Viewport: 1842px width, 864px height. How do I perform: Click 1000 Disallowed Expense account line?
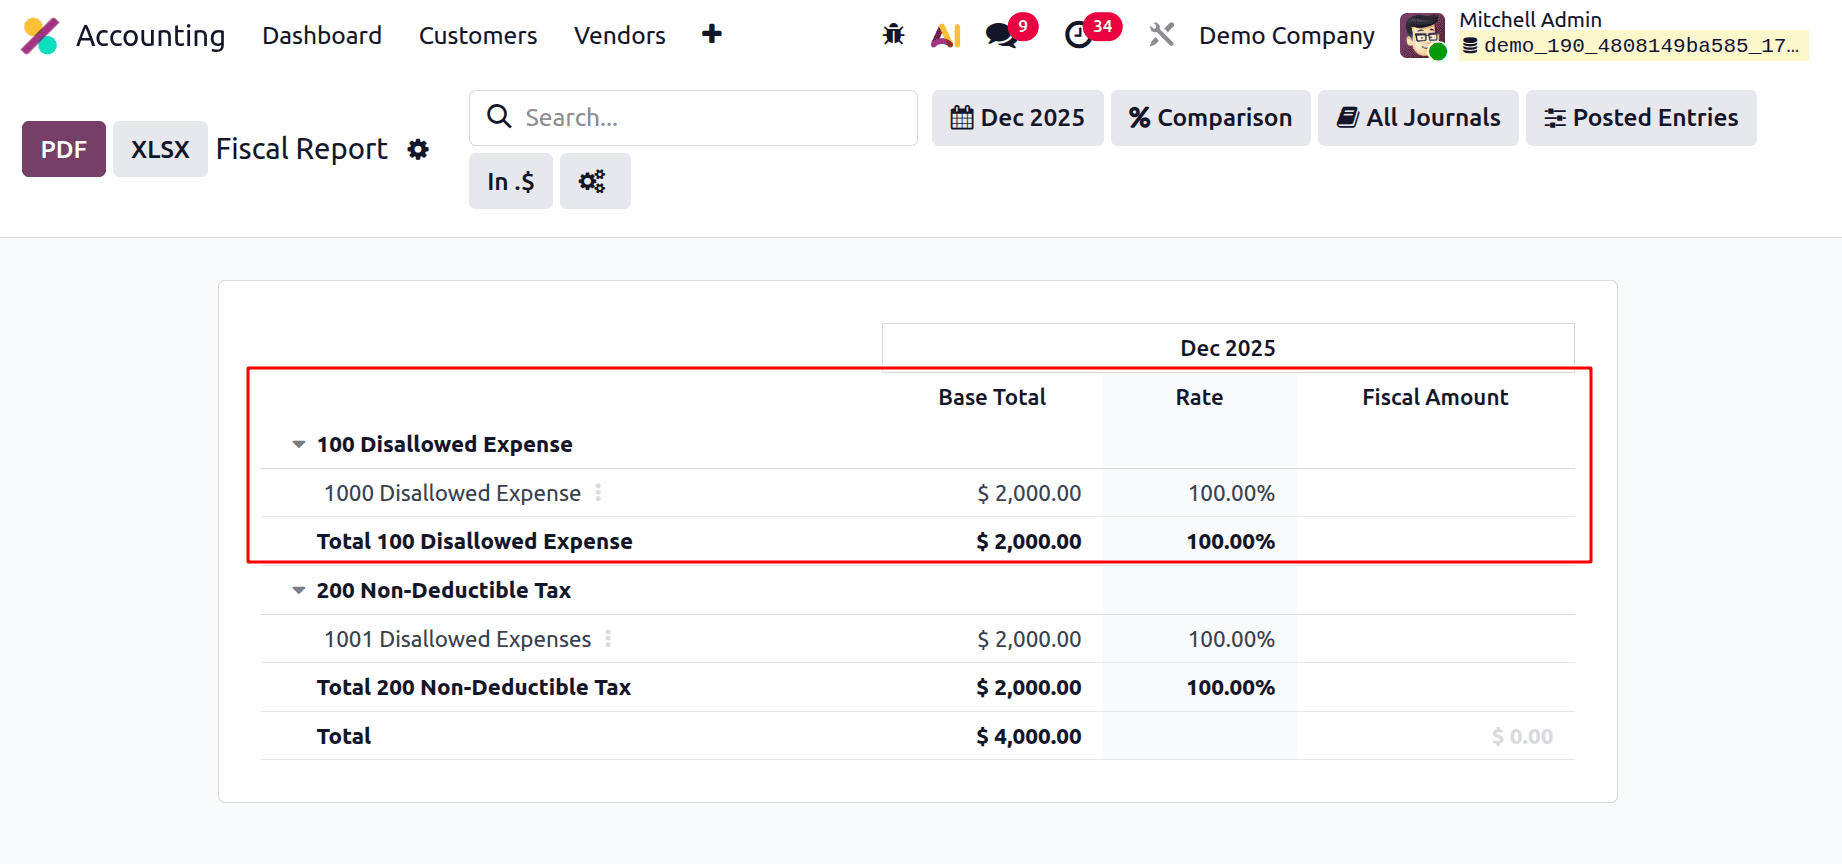pos(452,493)
